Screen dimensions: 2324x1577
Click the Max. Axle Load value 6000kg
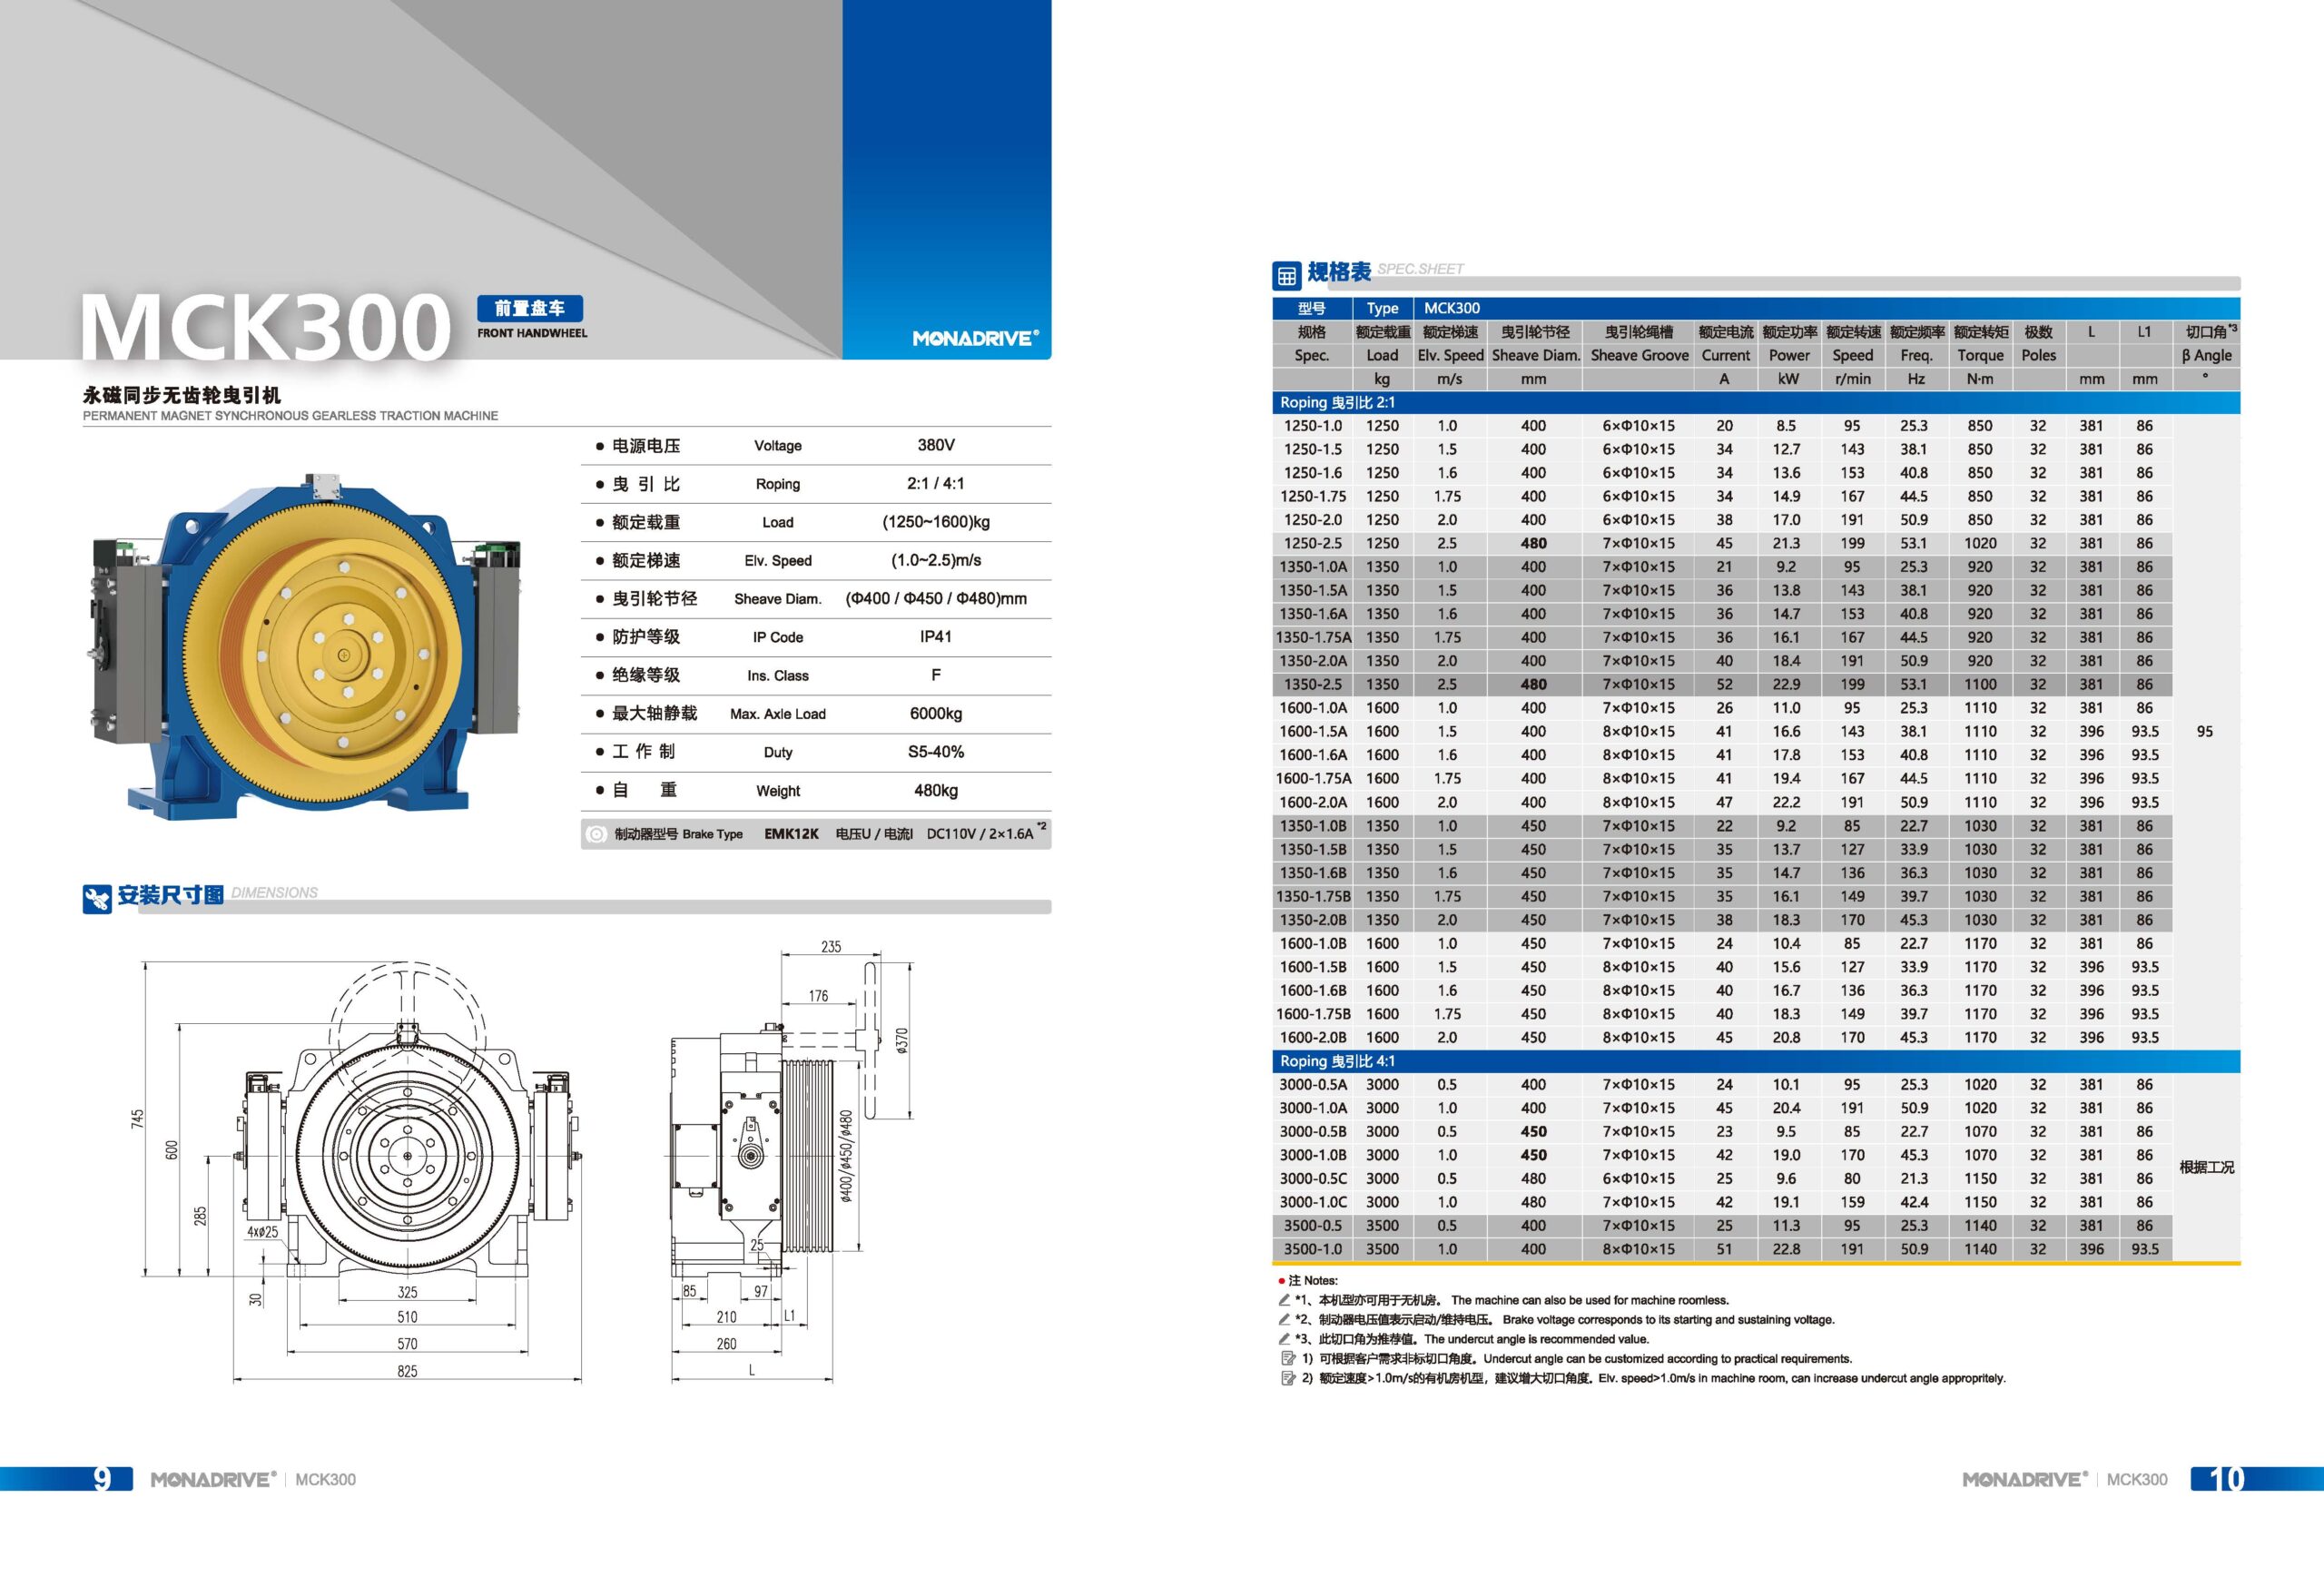pyautogui.click(x=936, y=713)
